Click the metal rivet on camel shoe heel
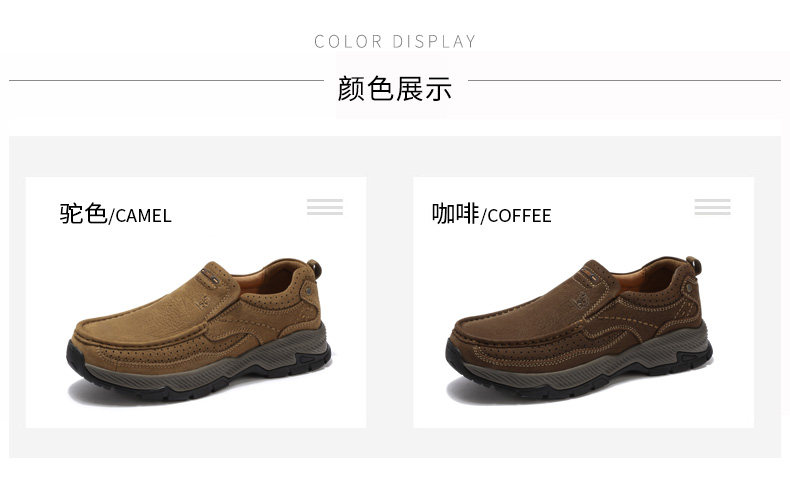The height and width of the screenshot is (488, 790). 308,290
